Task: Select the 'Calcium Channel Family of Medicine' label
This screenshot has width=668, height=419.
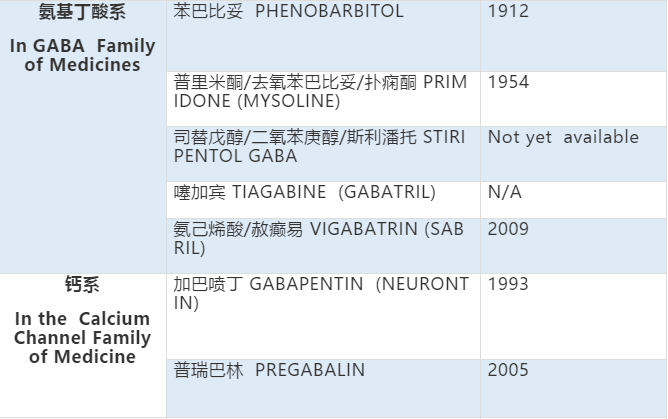Action: point(82,338)
